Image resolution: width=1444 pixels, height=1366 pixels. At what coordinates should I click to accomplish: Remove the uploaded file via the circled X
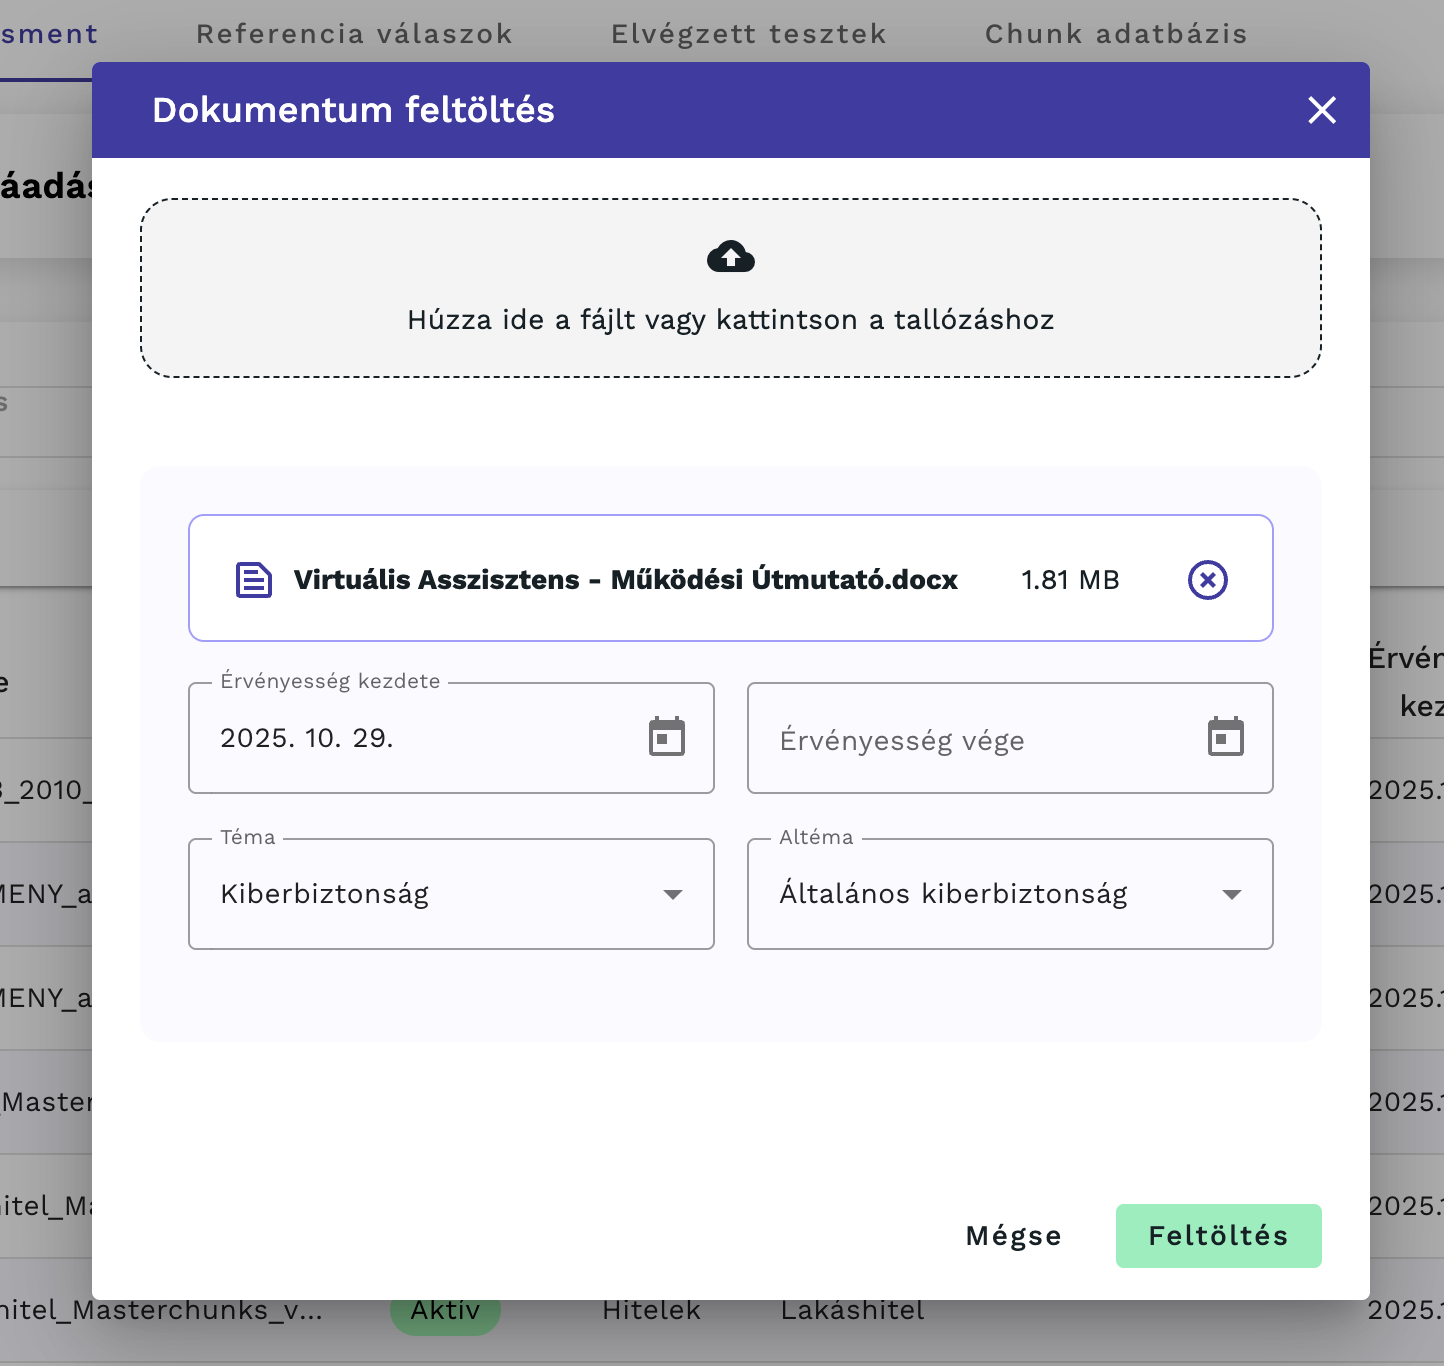(x=1207, y=579)
